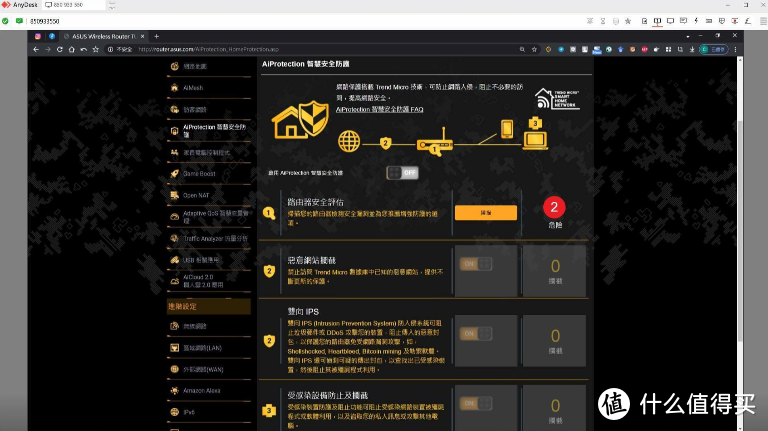Toggle infected device prevention ON switch
Image resolution: width=768 pixels, height=431 pixels.
click(x=476, y=403)
